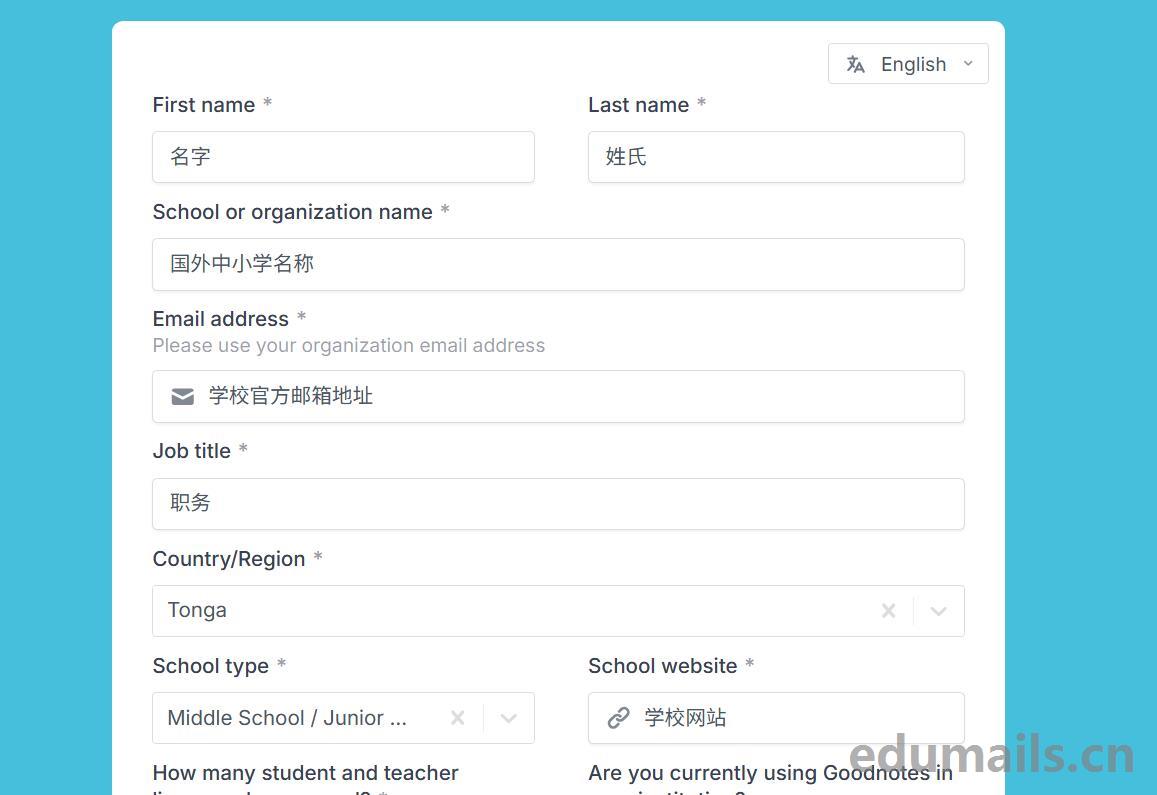Click into the Email address text box

click(x=580, y=397)
